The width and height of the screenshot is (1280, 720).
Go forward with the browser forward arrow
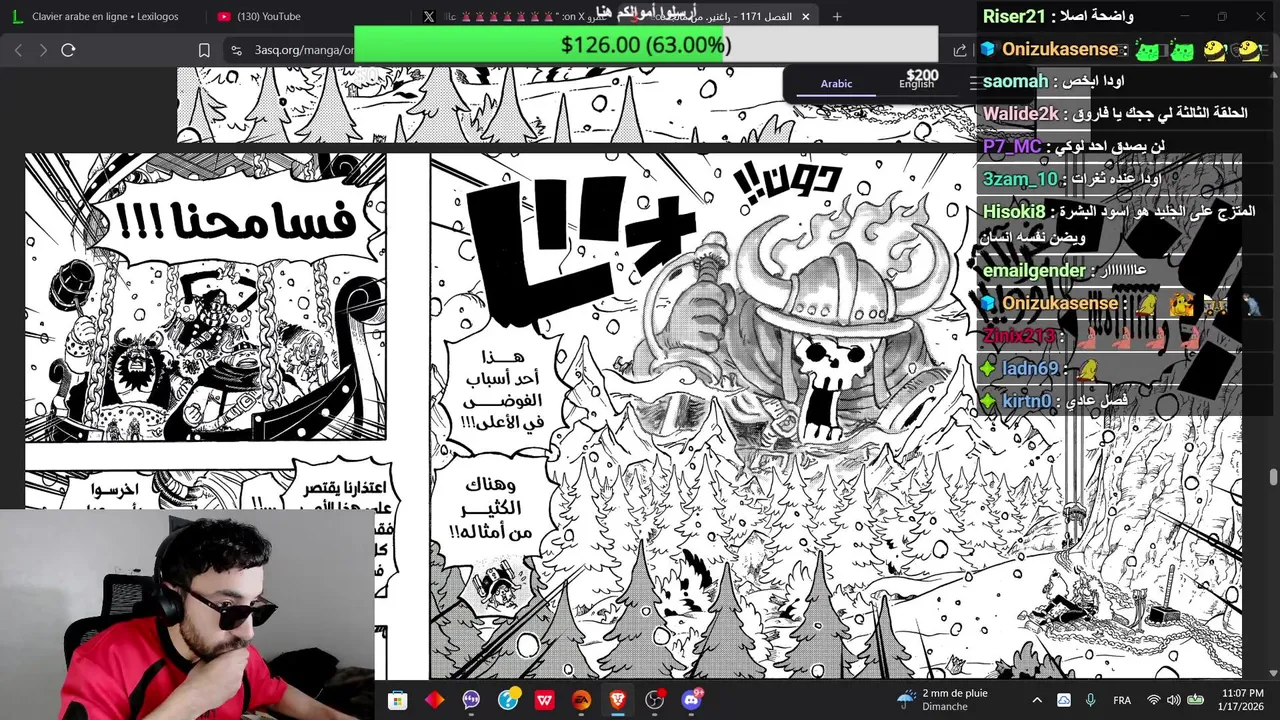pos(43,50)
